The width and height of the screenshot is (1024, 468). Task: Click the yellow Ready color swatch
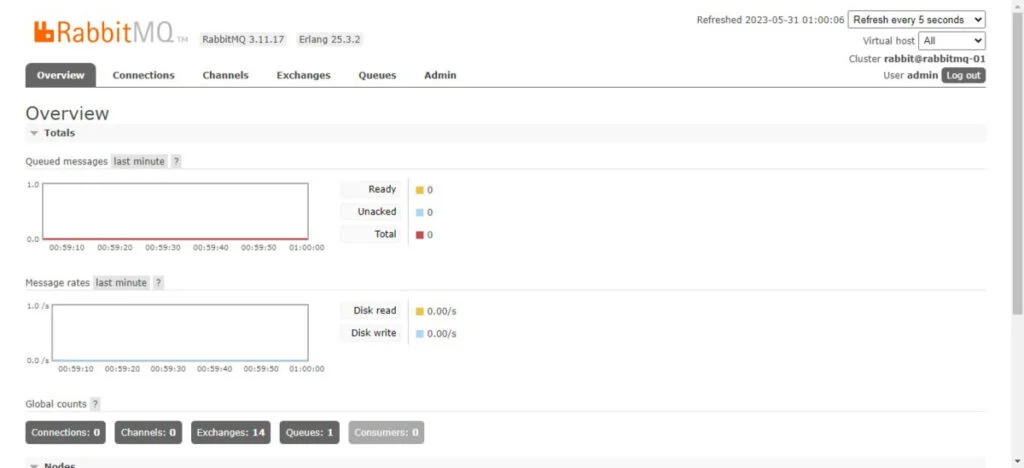coord(420,190)
